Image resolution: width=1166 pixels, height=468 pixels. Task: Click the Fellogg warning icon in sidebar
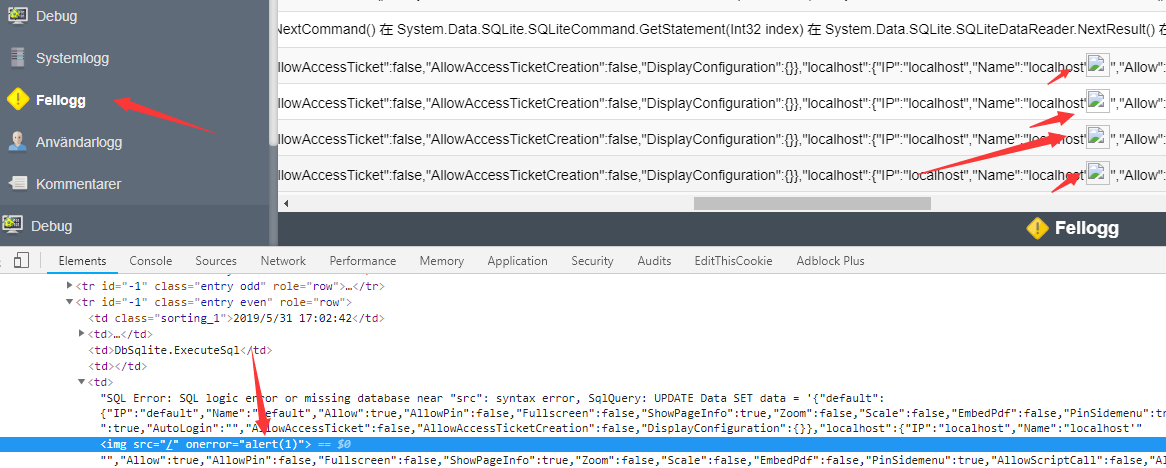(x=18, y=100)
